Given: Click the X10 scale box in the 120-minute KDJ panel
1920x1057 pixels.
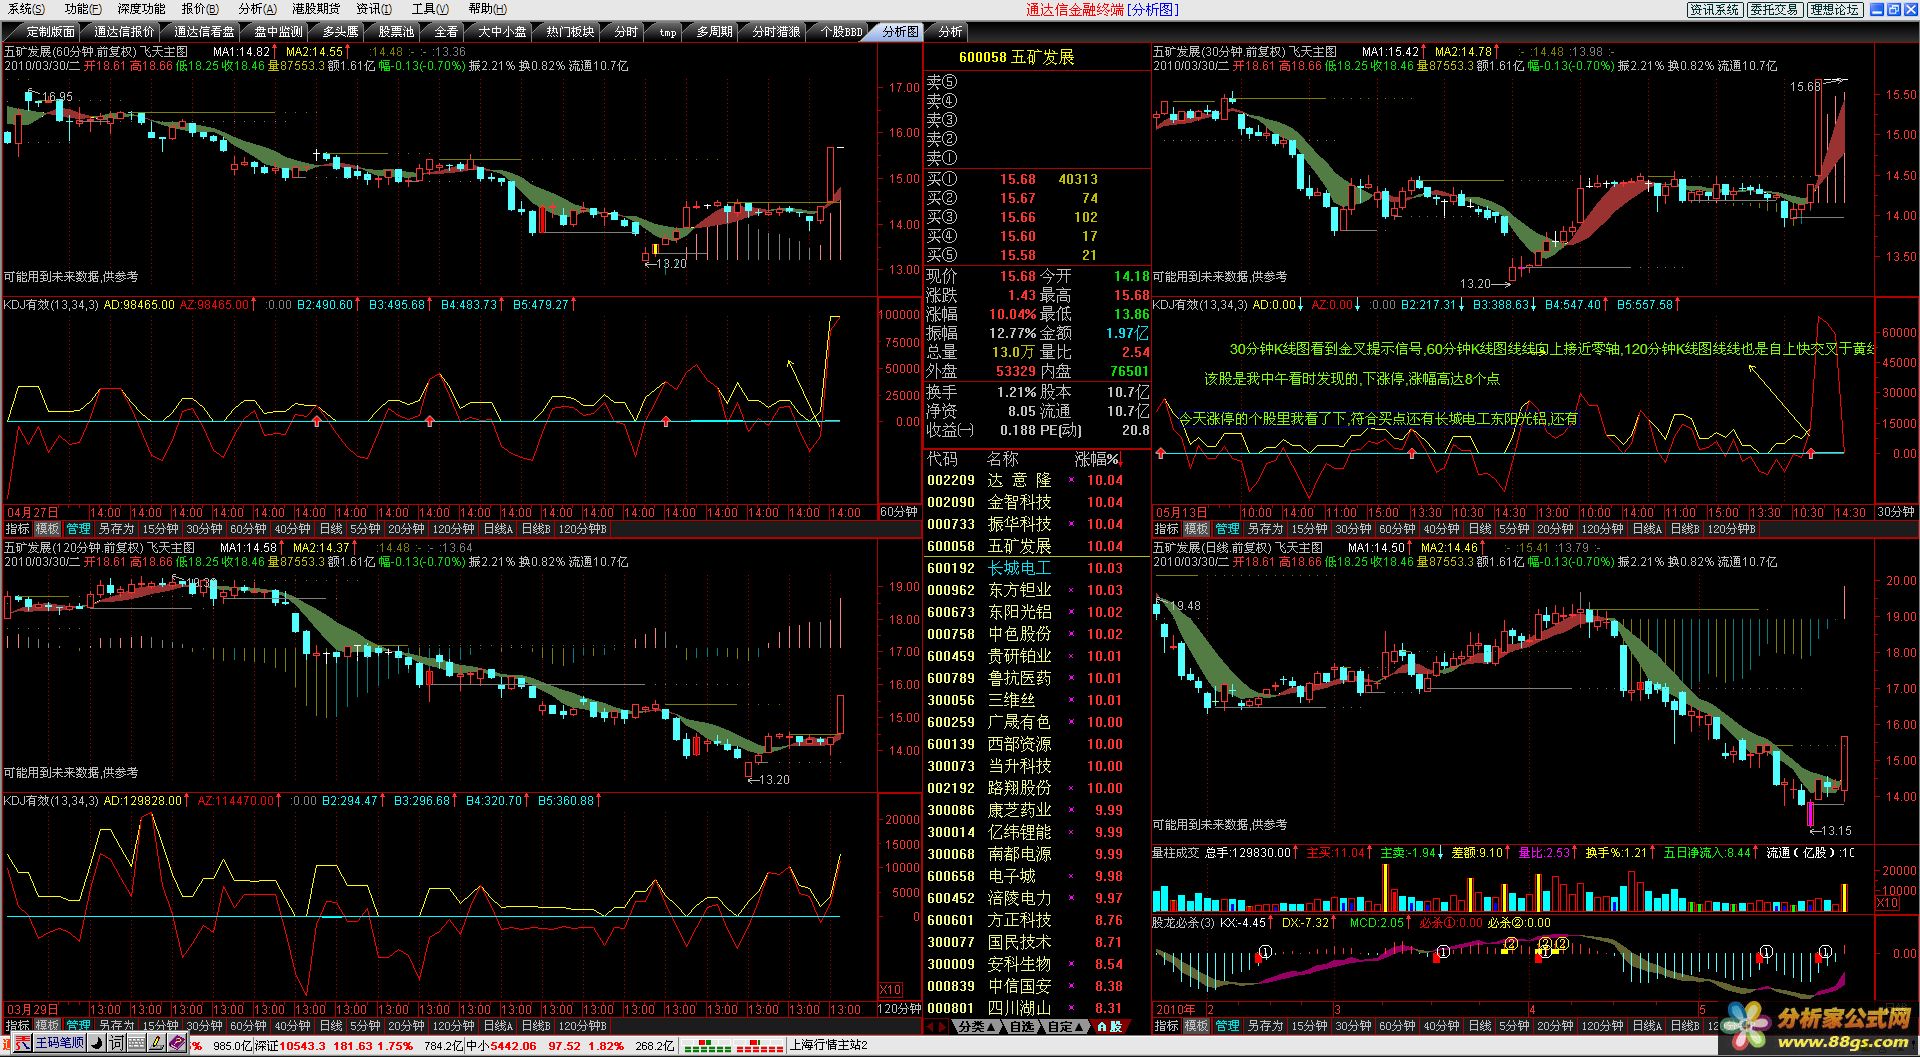Looking at the screenshot, I should pos(889,989).
